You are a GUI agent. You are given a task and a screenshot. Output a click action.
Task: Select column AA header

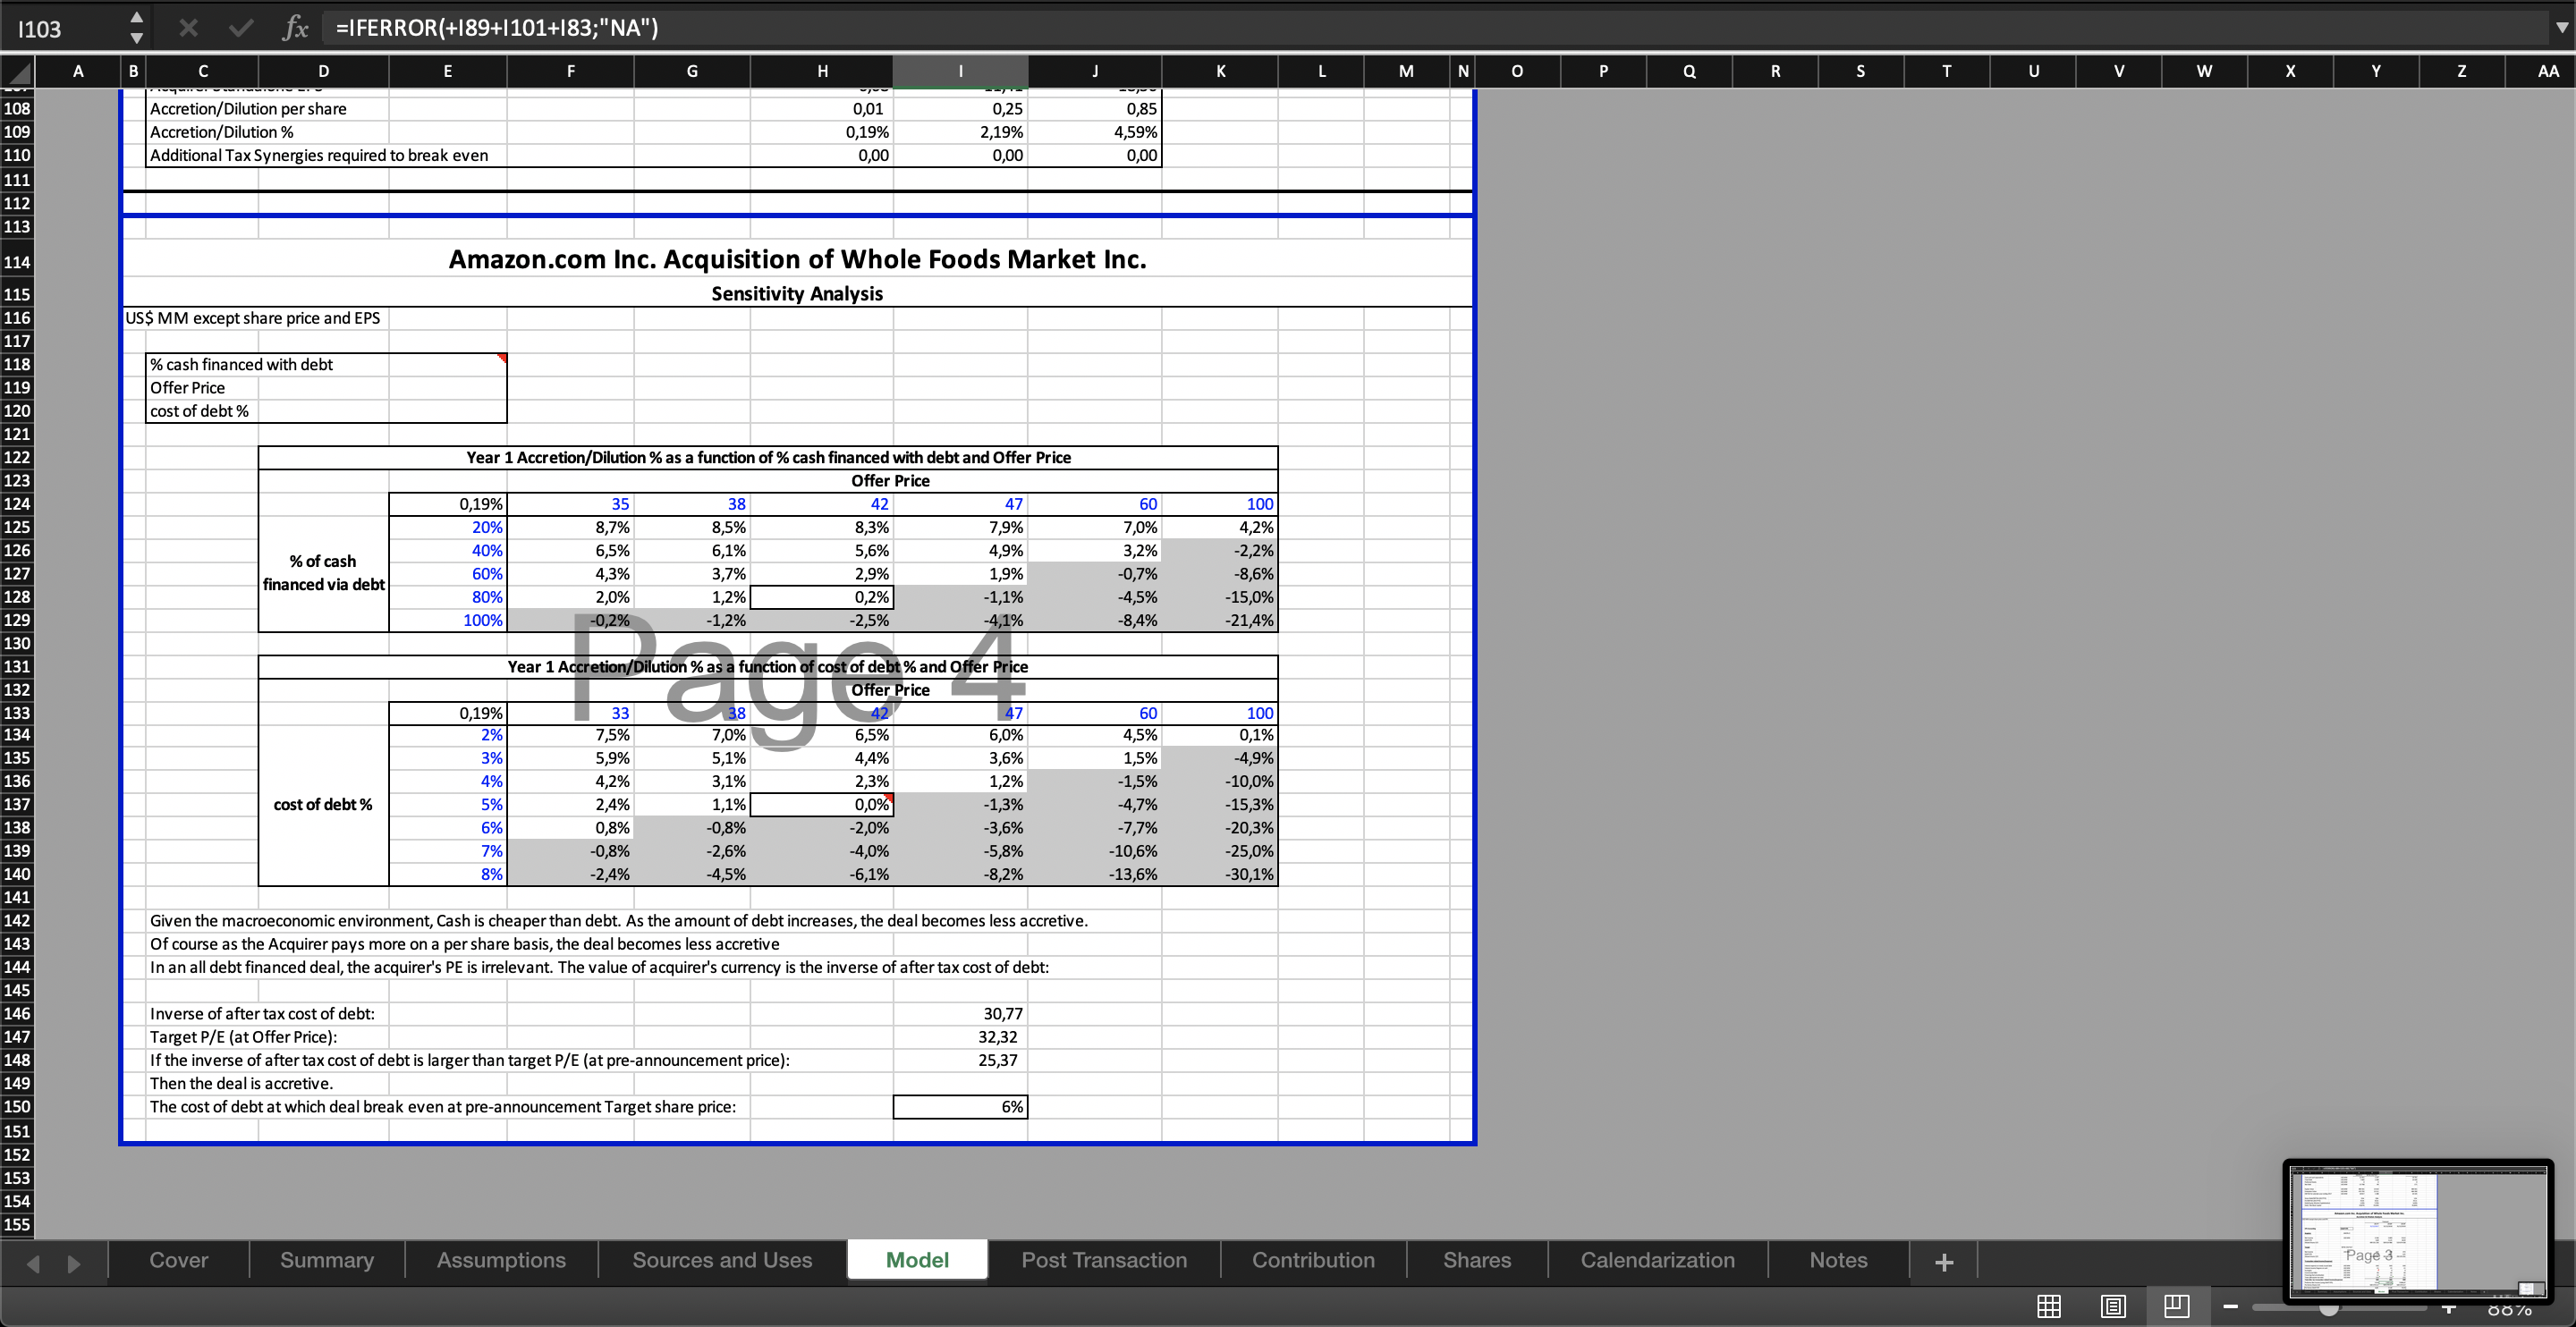point(2547,71)
